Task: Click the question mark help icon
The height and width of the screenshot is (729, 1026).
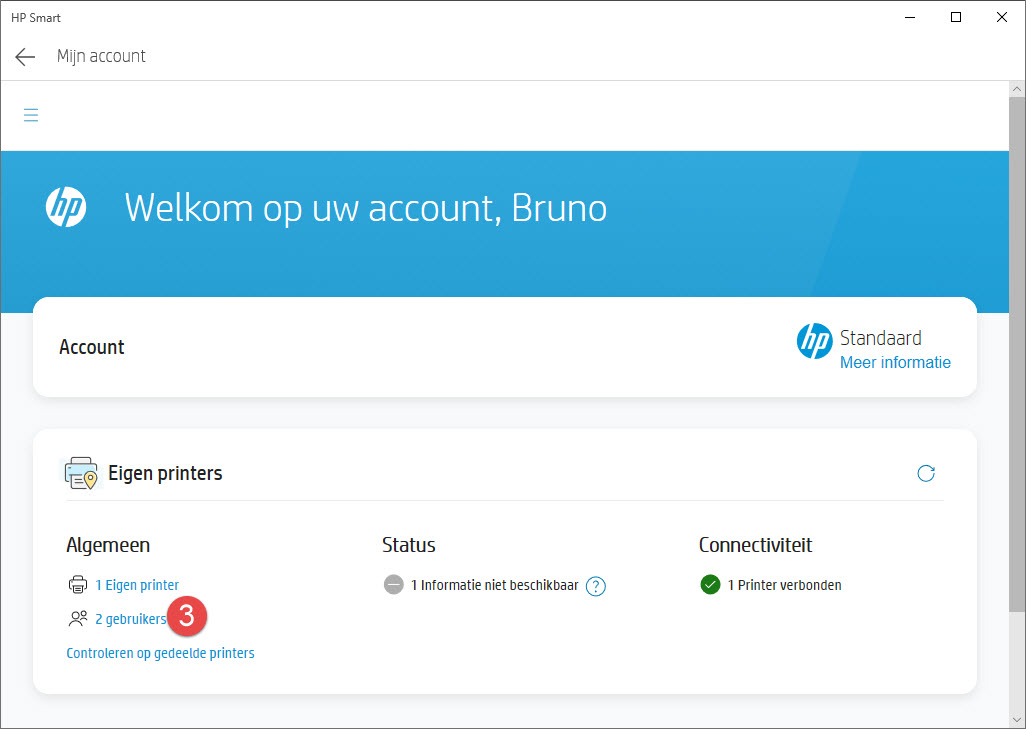Action: coord(596,586)
